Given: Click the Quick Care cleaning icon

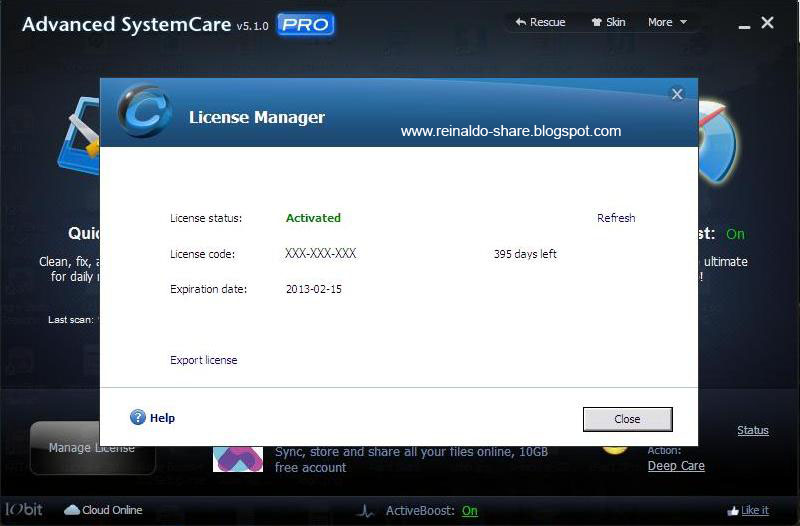Looking at the screenshot, I should tap(79, 136).
